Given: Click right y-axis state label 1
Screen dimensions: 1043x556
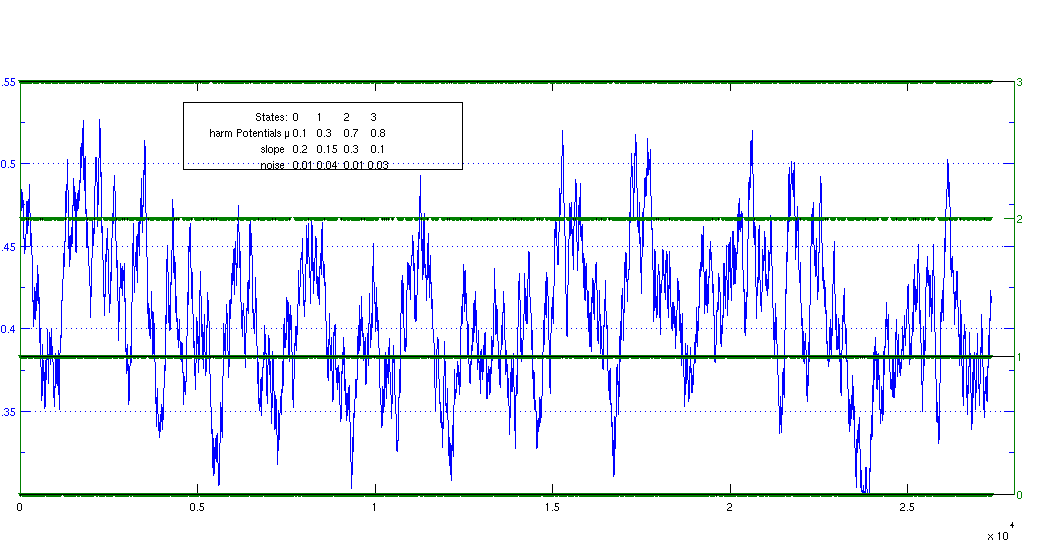Looking at the screenshot, I should tap(1017, 357).
